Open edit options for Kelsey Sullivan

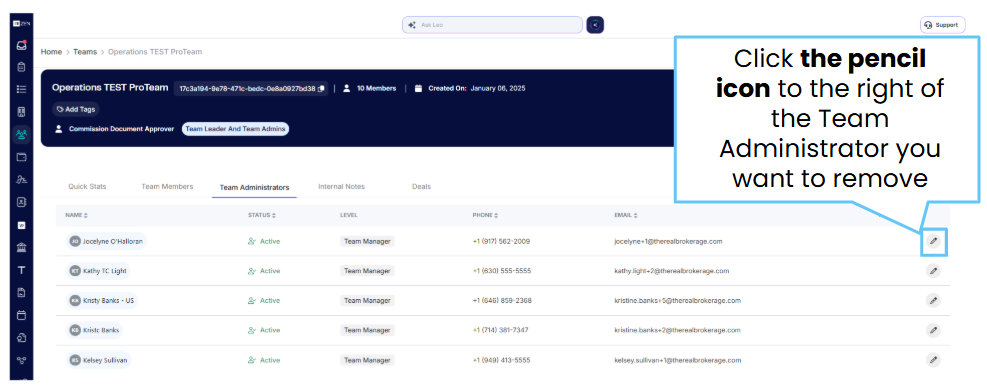[933, 360]
